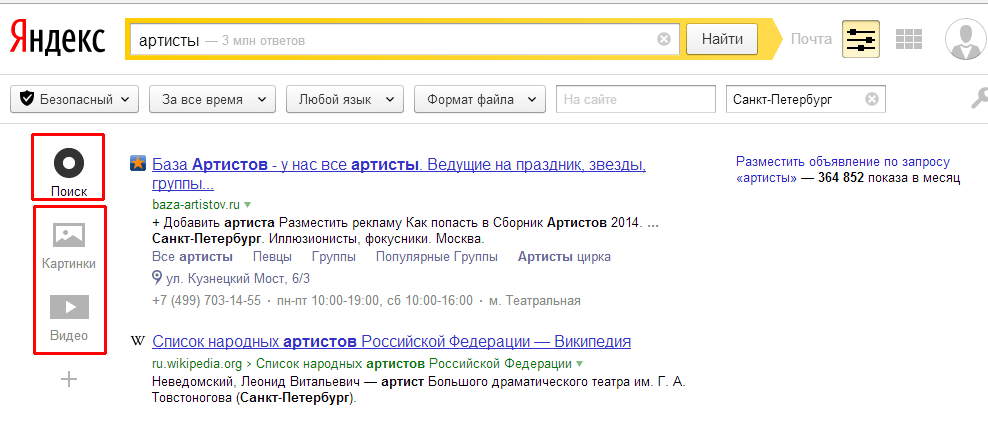Image resolution: width=988 pixels, height=426 pixels.
Task: Expand the Безопасный safe search dropdown
Action: click(x=75, y=99)
